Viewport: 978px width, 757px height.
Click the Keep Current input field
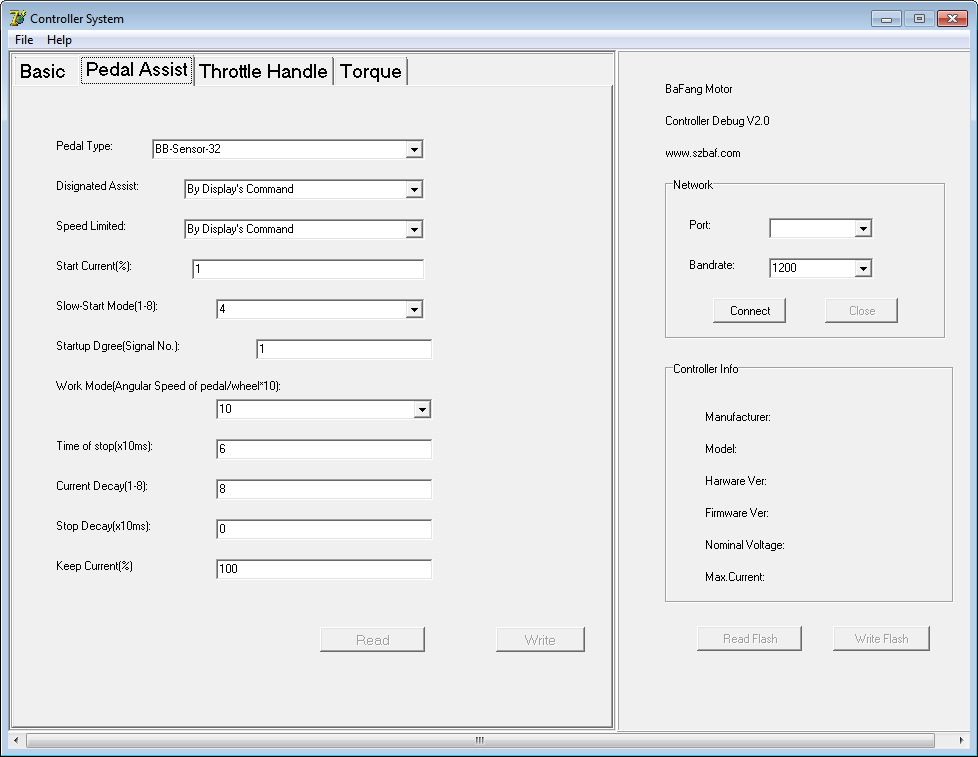coord(324,569)
